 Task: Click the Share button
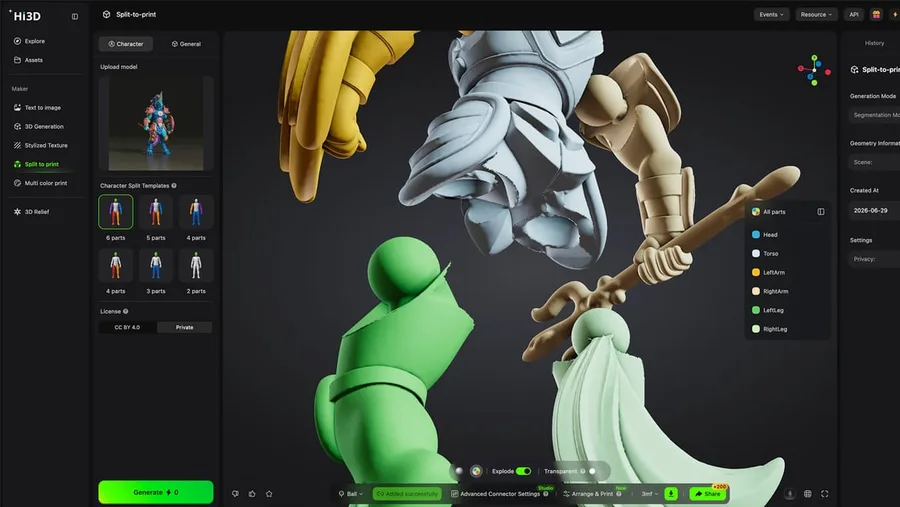(708, 494)
